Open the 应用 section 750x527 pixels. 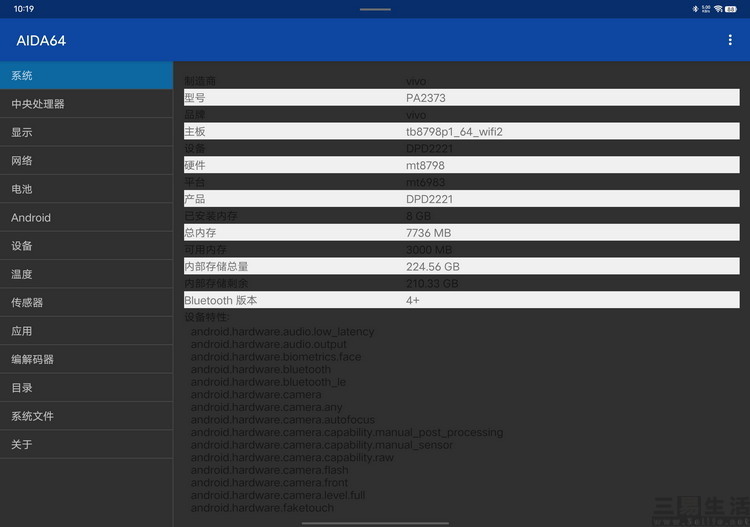click(x=86, y=331)
